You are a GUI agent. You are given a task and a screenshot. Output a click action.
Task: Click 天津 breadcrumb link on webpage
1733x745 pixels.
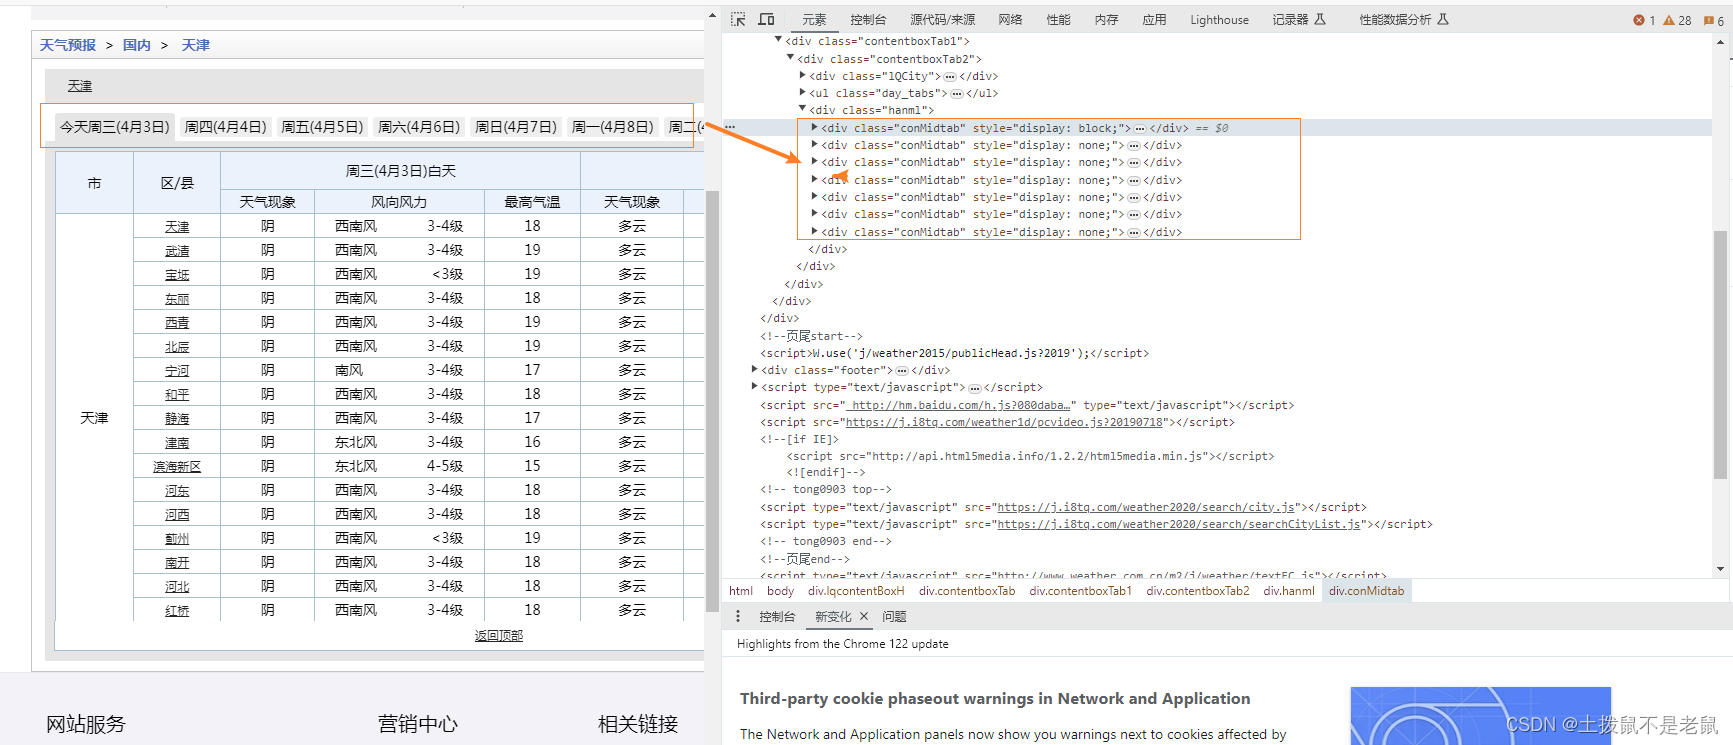196,45
